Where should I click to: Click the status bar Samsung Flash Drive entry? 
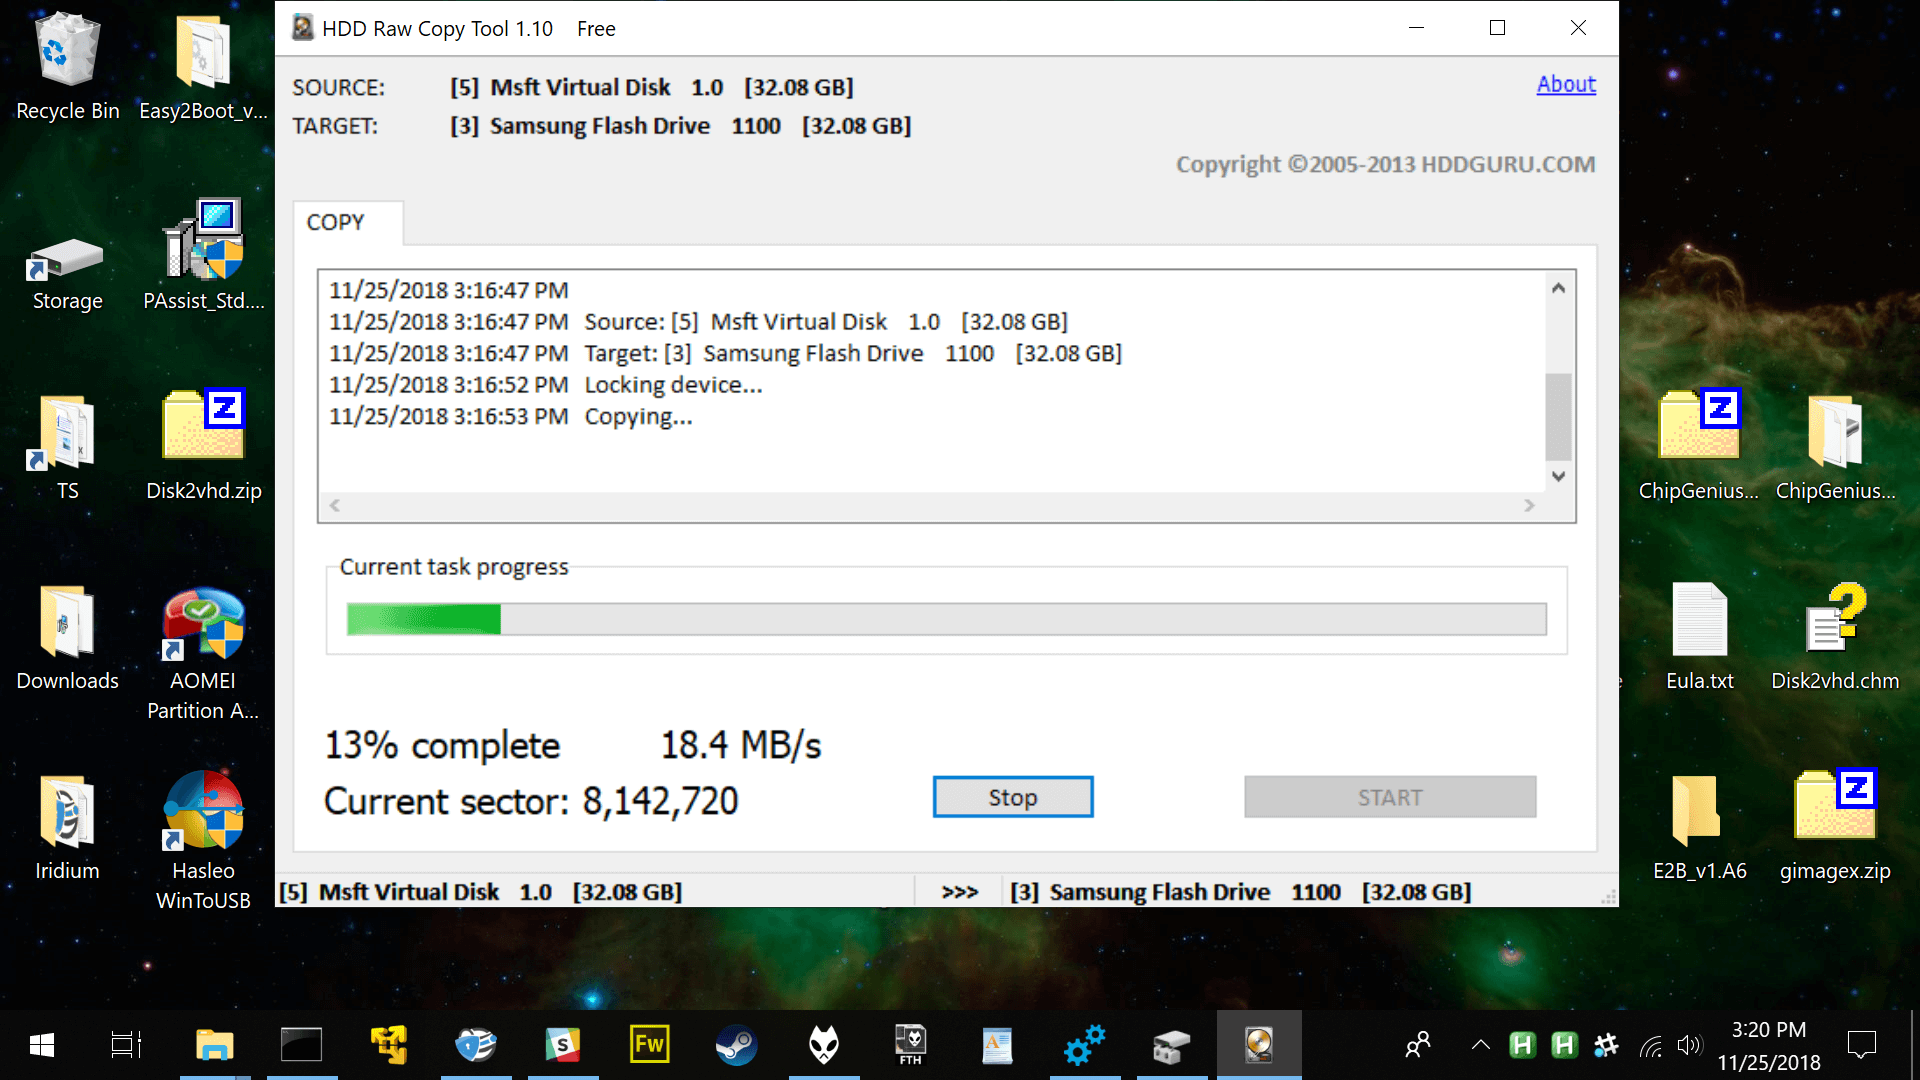(1240, 891)
